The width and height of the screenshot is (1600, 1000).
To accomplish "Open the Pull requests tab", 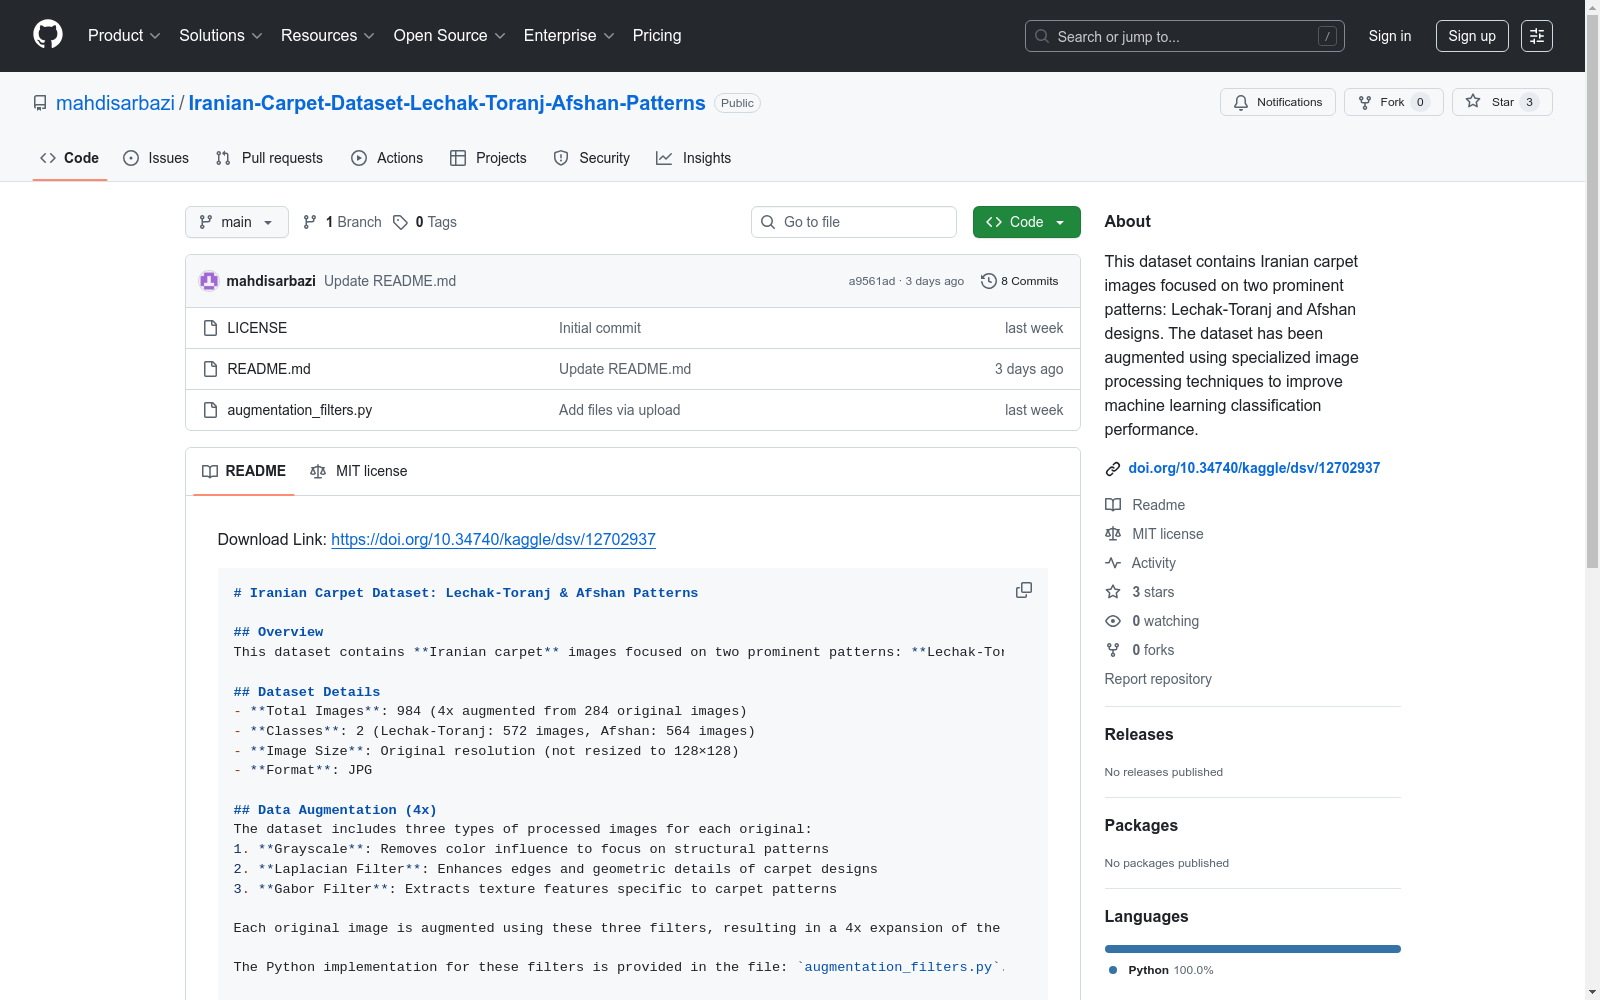I will pos(269,158).
